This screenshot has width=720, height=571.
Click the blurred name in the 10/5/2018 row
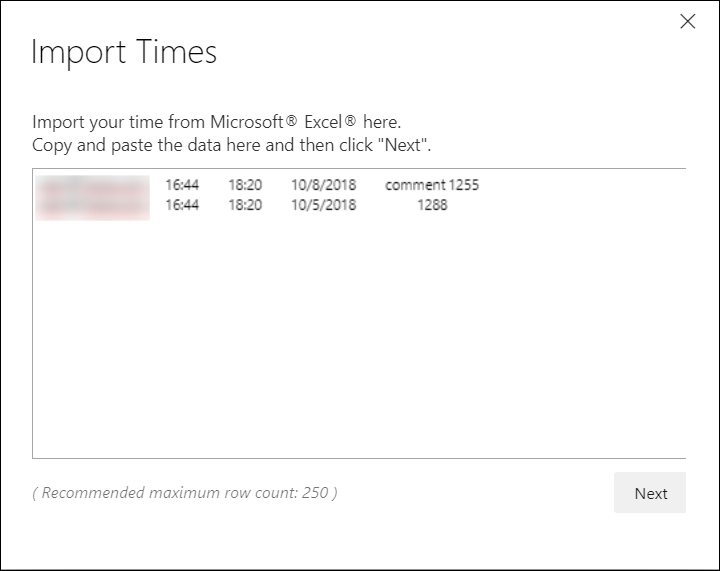(x=92, y=208)
